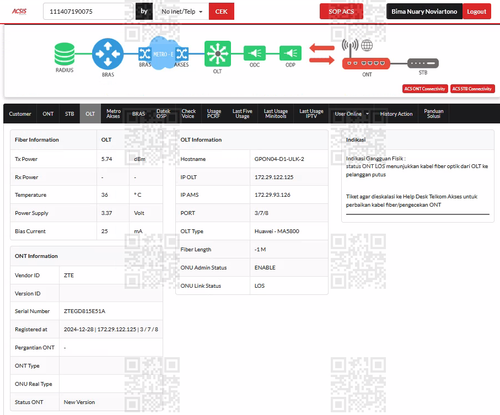Click serial number ZTEGD815E51A
The image size is (500, 415).
tap(84, 311)
